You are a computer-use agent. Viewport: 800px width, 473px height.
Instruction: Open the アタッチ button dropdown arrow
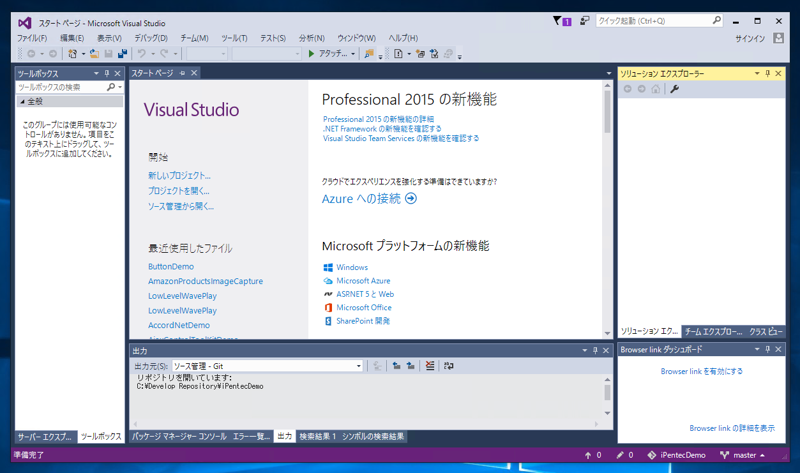click(353, 54)
